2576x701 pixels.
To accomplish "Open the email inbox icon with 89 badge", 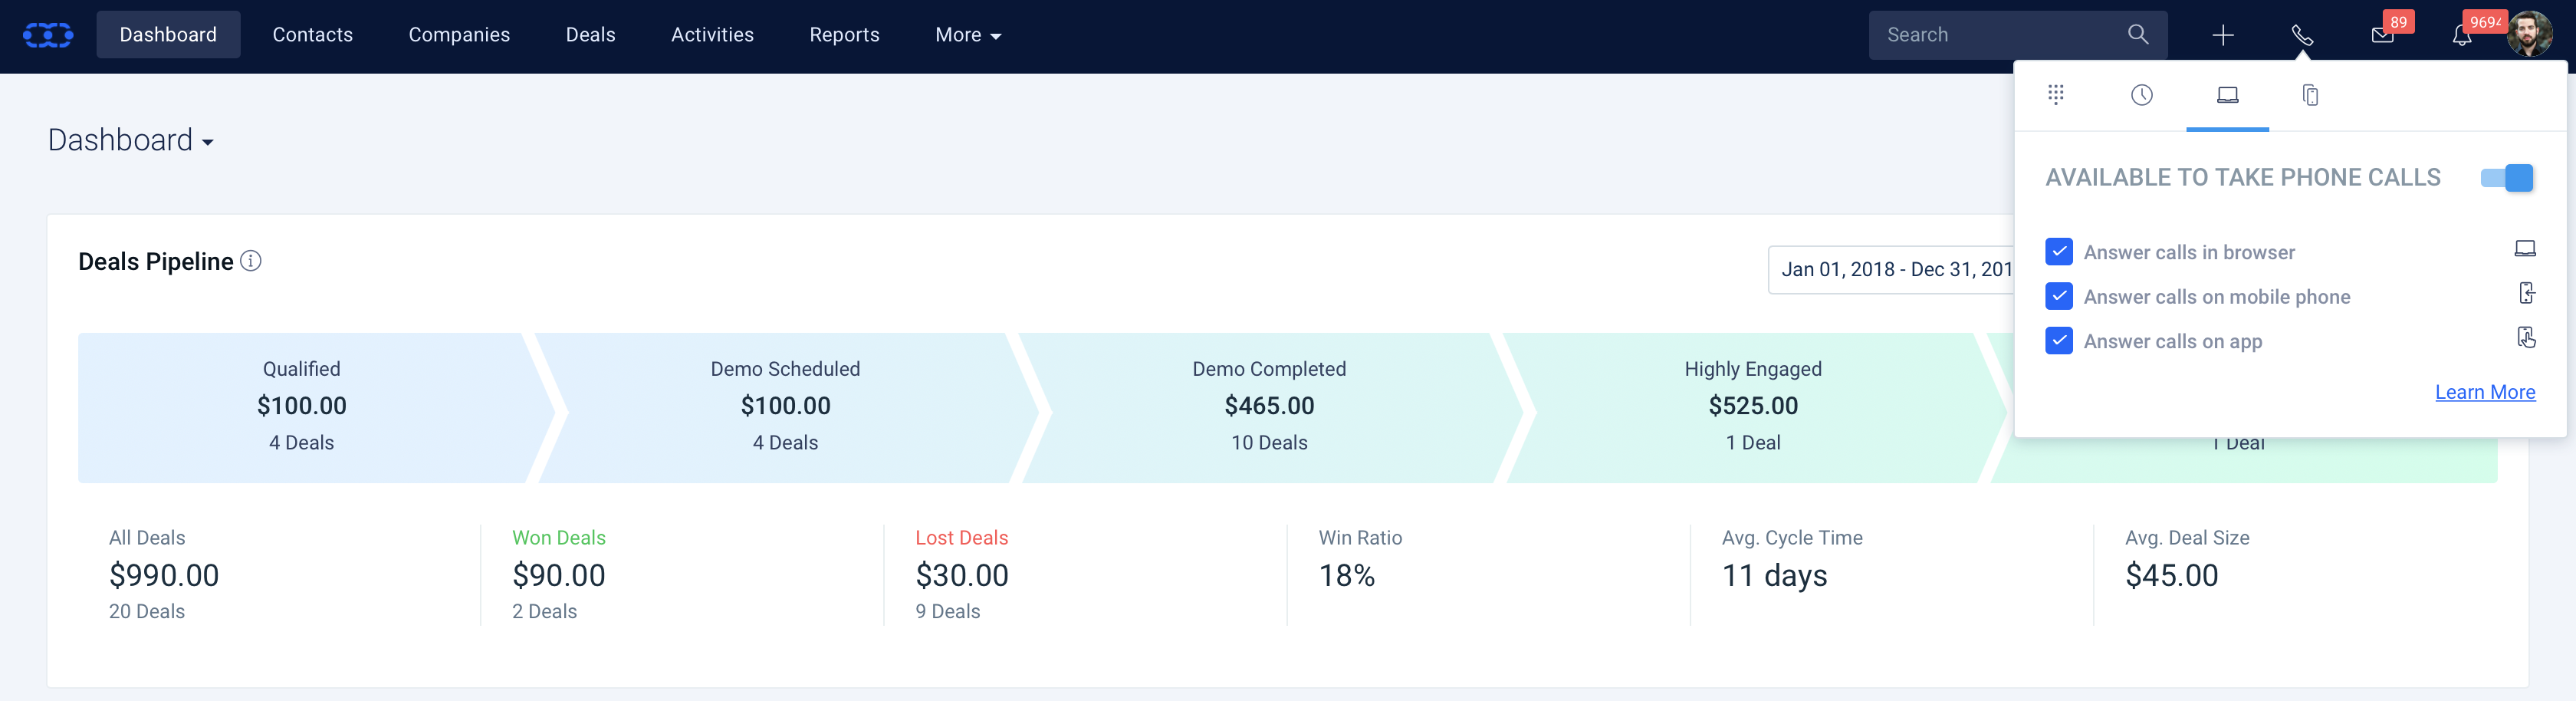I will coord(2382,36).
